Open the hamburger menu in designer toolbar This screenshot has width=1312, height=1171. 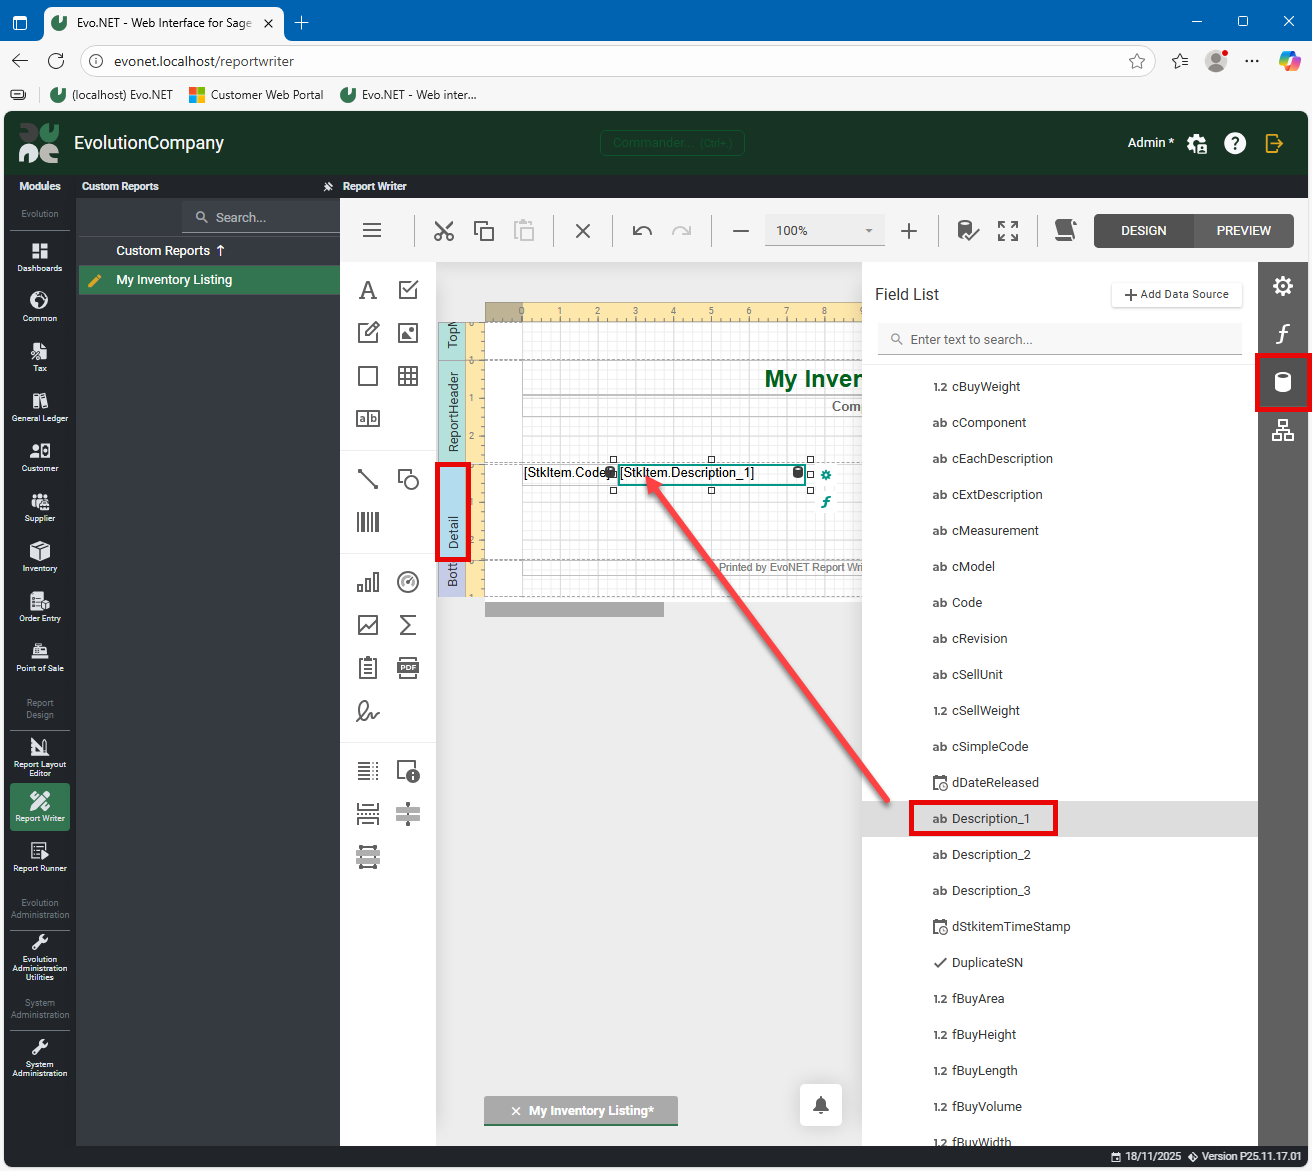(x=372, y=231)
